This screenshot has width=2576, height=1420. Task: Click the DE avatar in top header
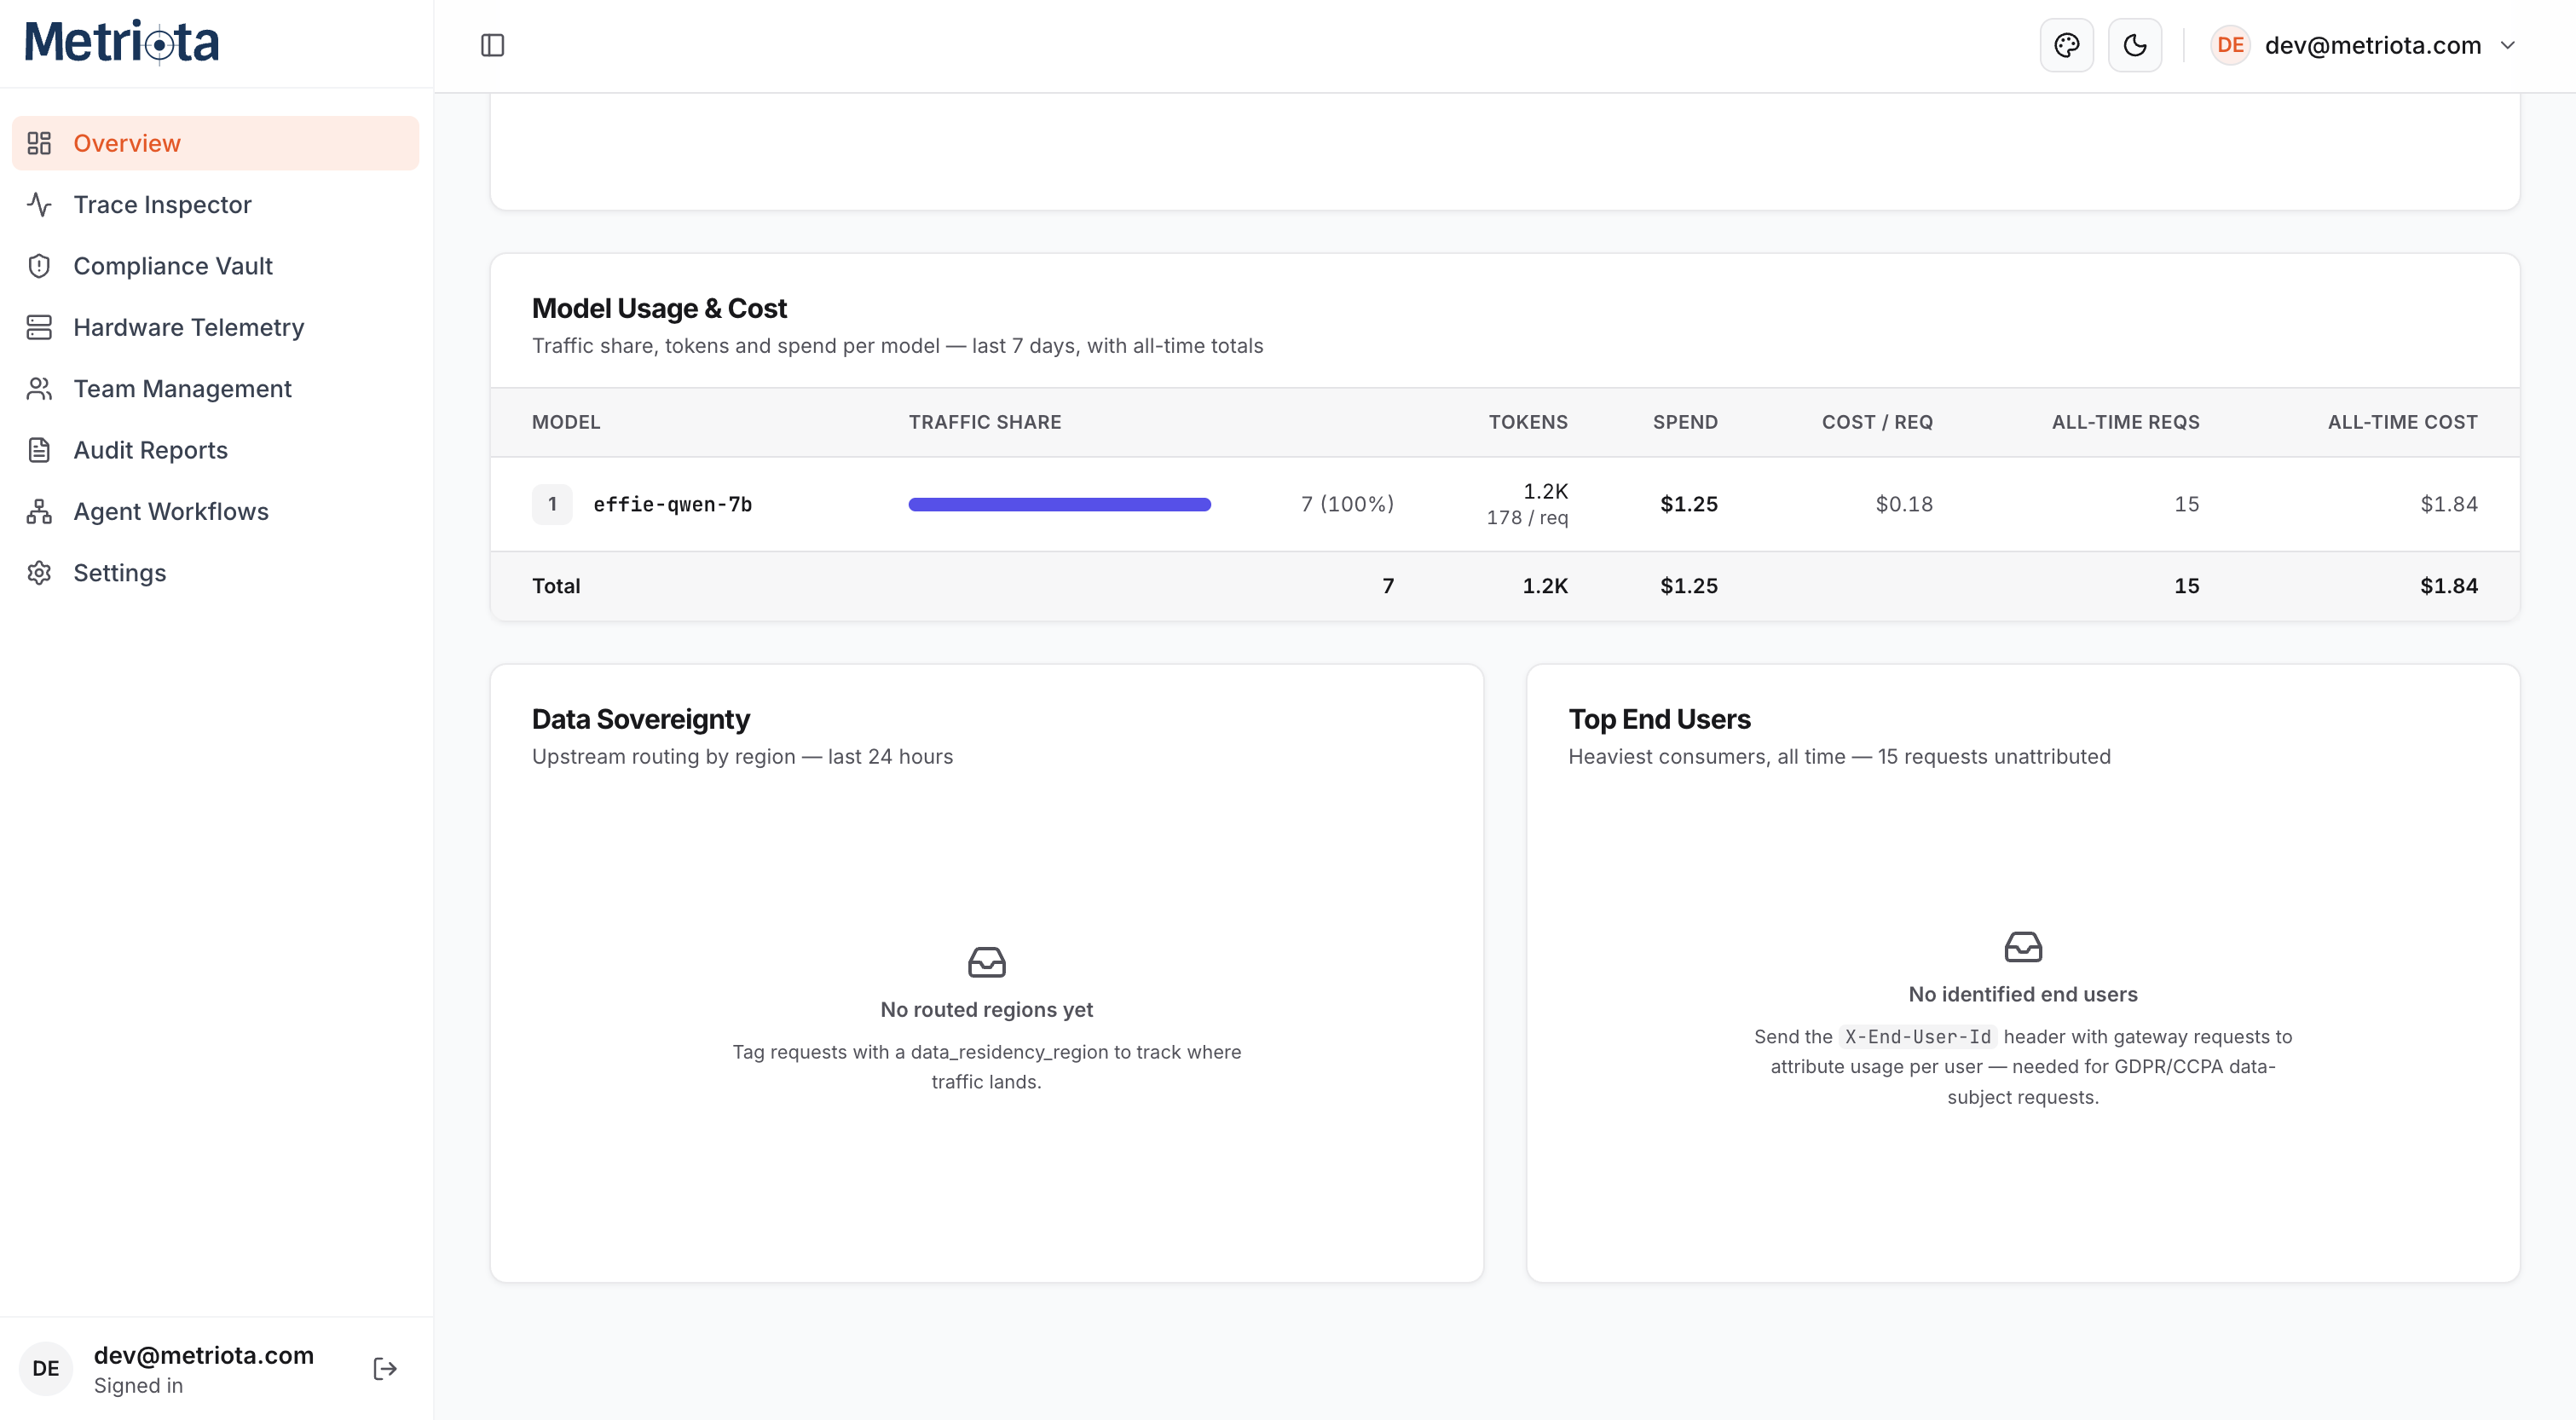(2229, 45)
